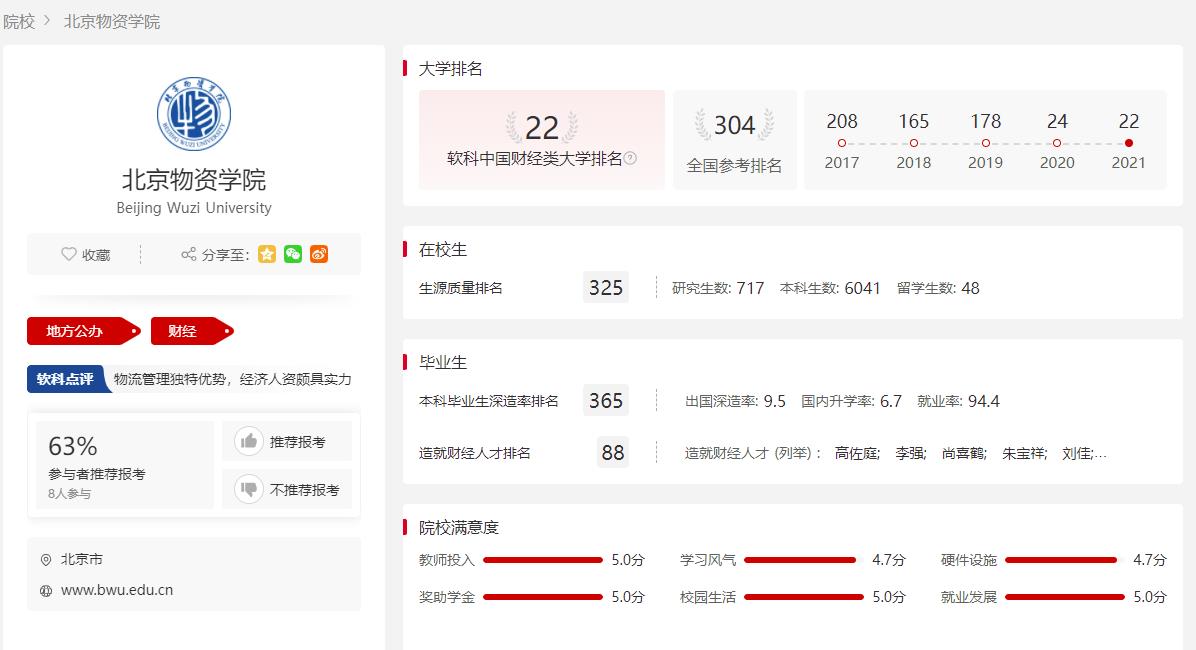Share via the green WeChat icon

(x=293, y=254)
